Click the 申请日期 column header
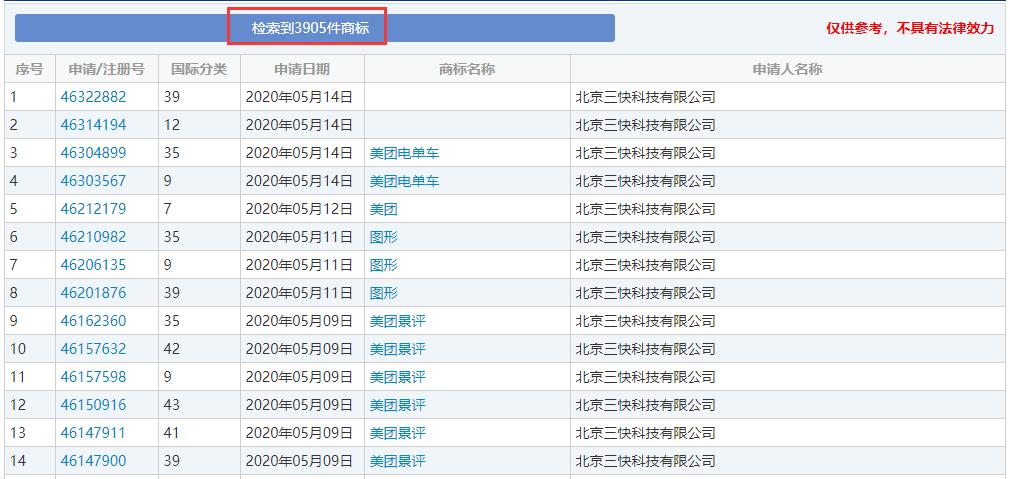The height and width of the screenshot is (479, 1010). [x=302, y=69]
